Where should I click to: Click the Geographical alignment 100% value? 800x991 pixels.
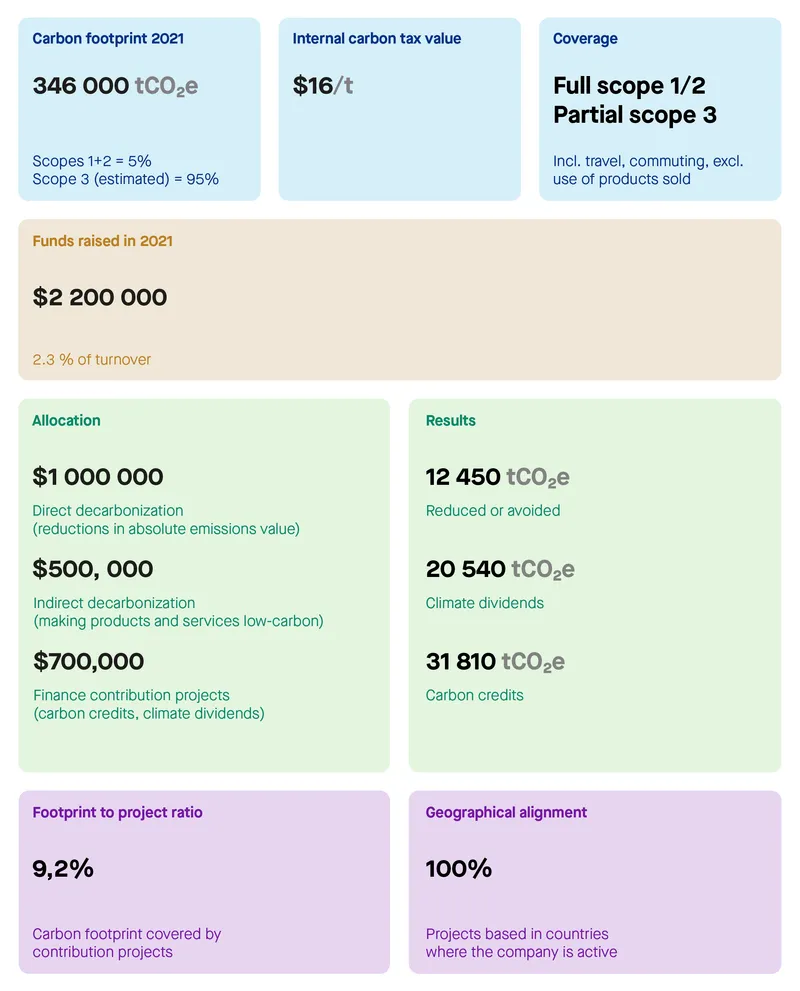coord(459,869)
